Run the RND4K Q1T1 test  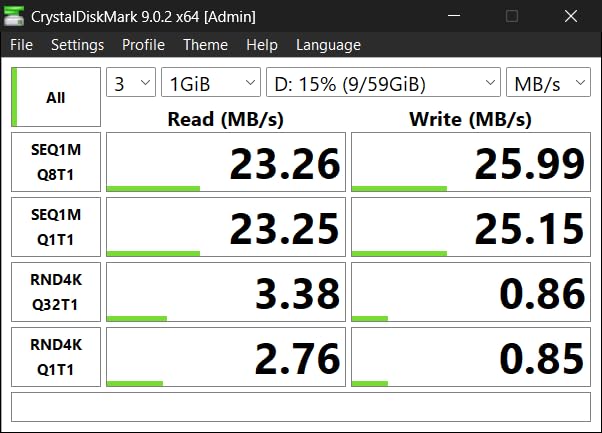[x=56, y=357]
